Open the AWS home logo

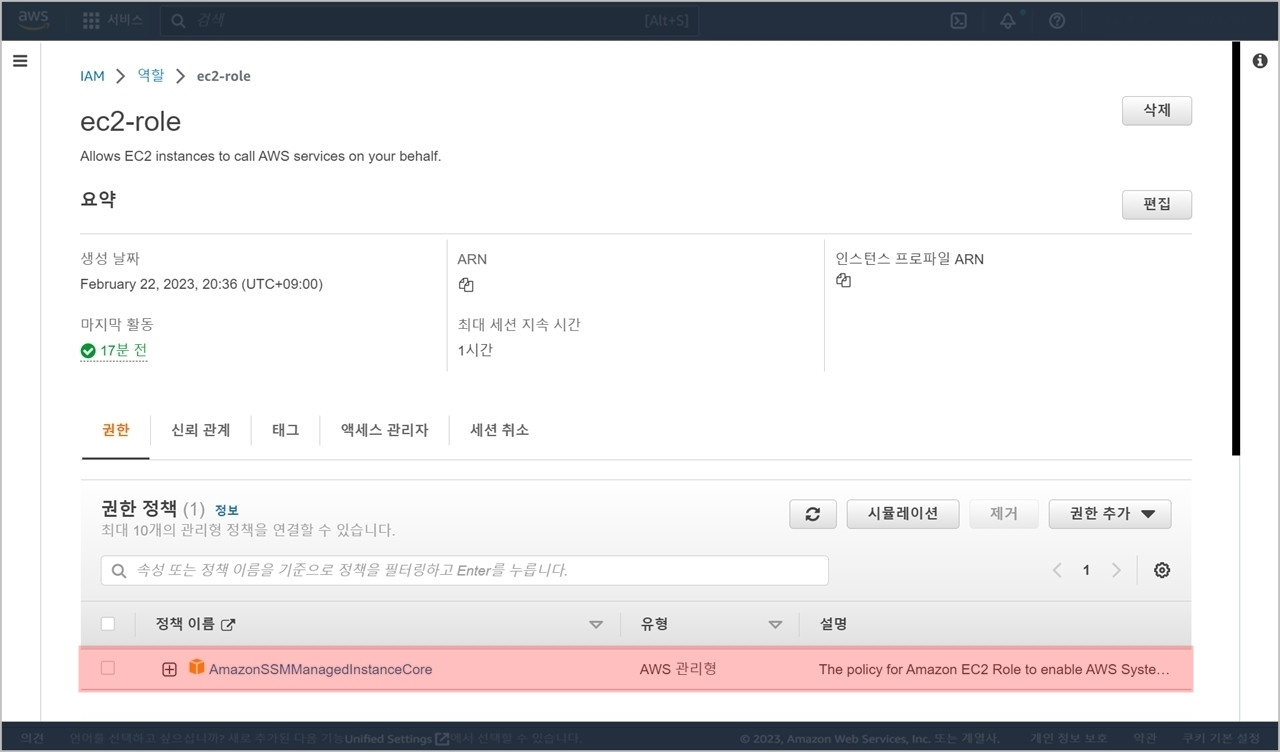coord(33,20)
